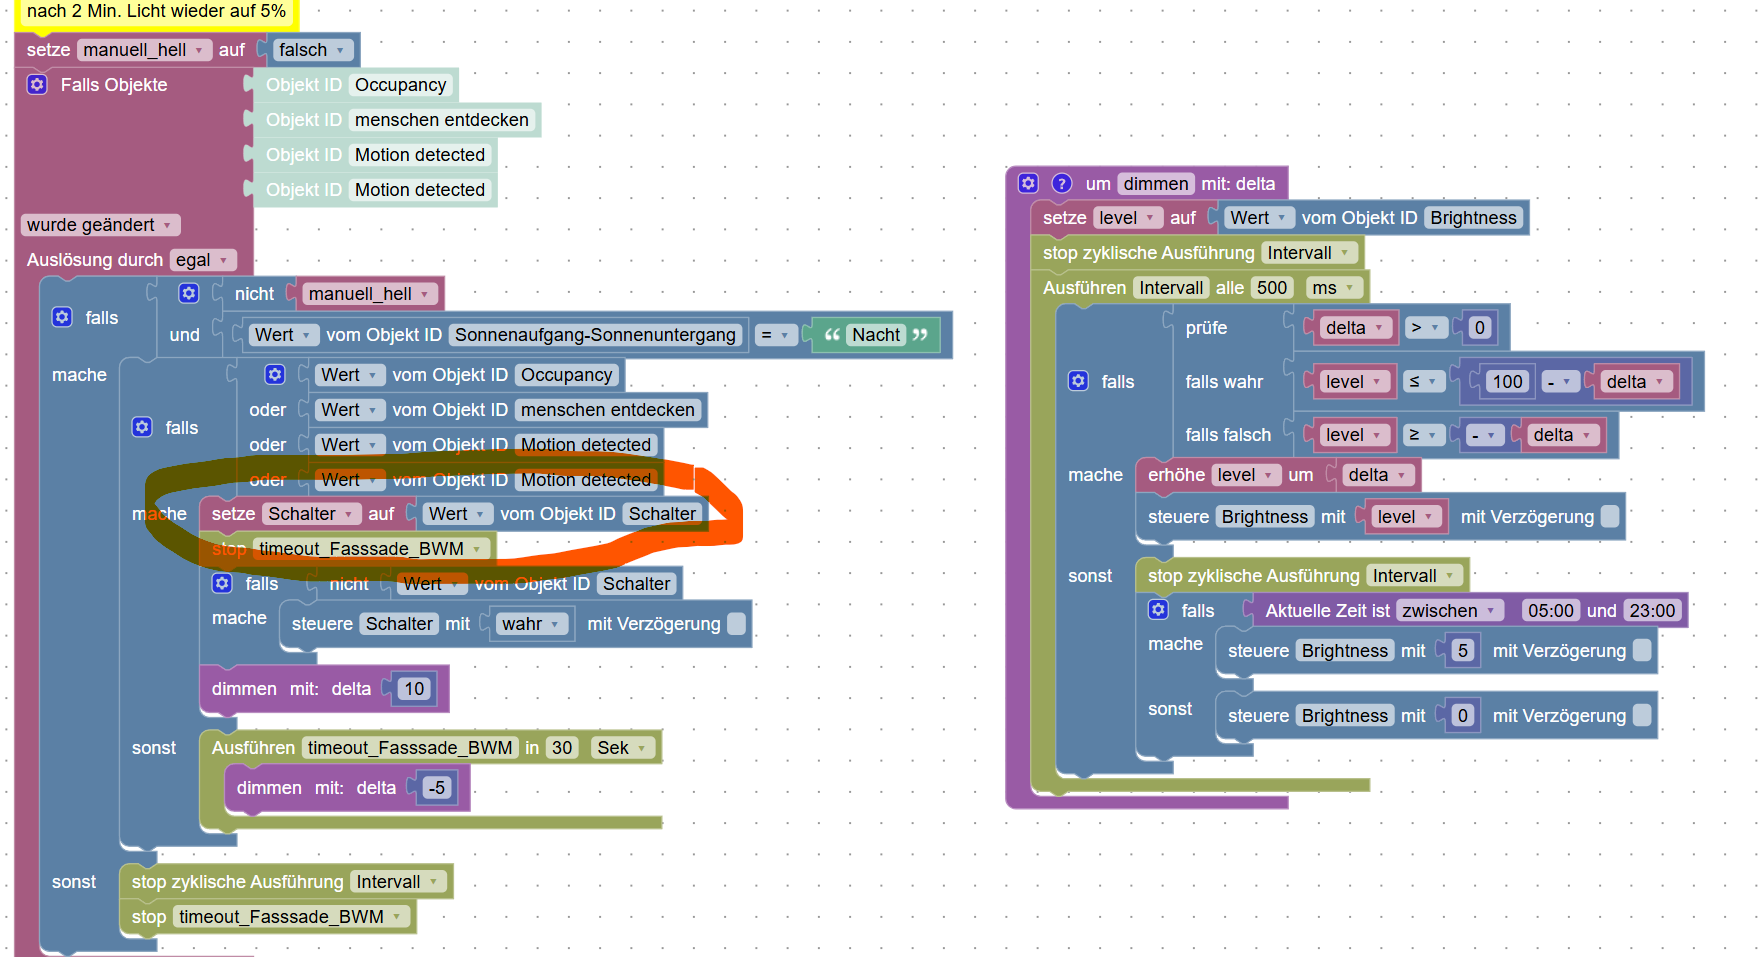Edit Brightness value 5 field
This screenshot has height=957, width=1761.
point(1463,651)
